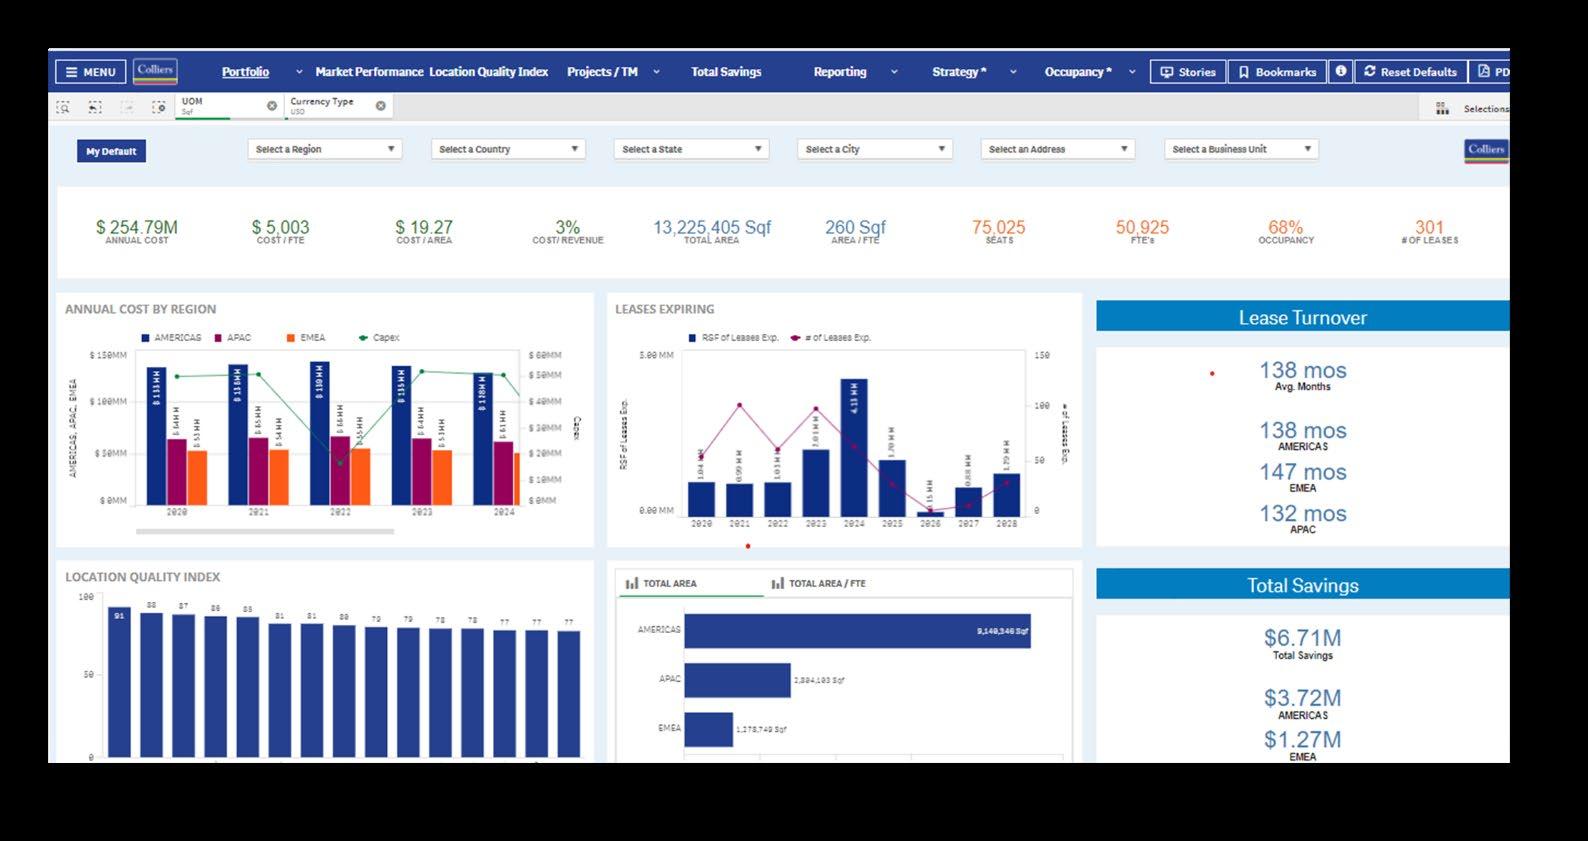Expand Select a Business Unit dropdown
The width and height of the screenshot is (1588, 841).
click(x=1241, y=149)
